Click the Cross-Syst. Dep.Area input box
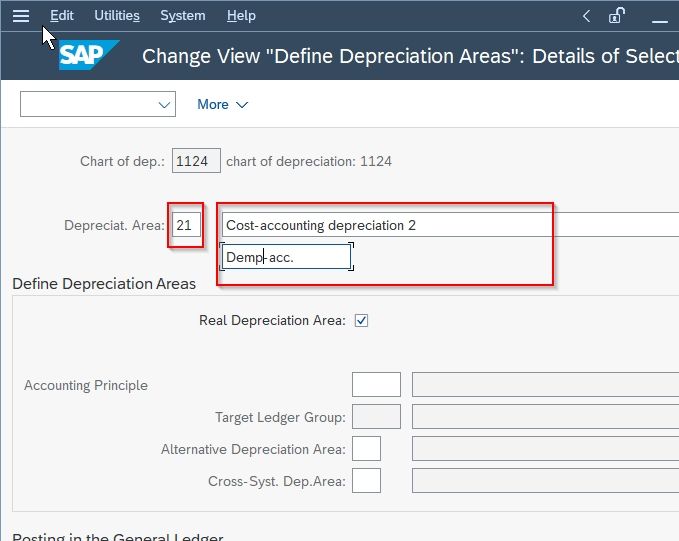This screenshot has height=541, width=679. click(366, 480)
